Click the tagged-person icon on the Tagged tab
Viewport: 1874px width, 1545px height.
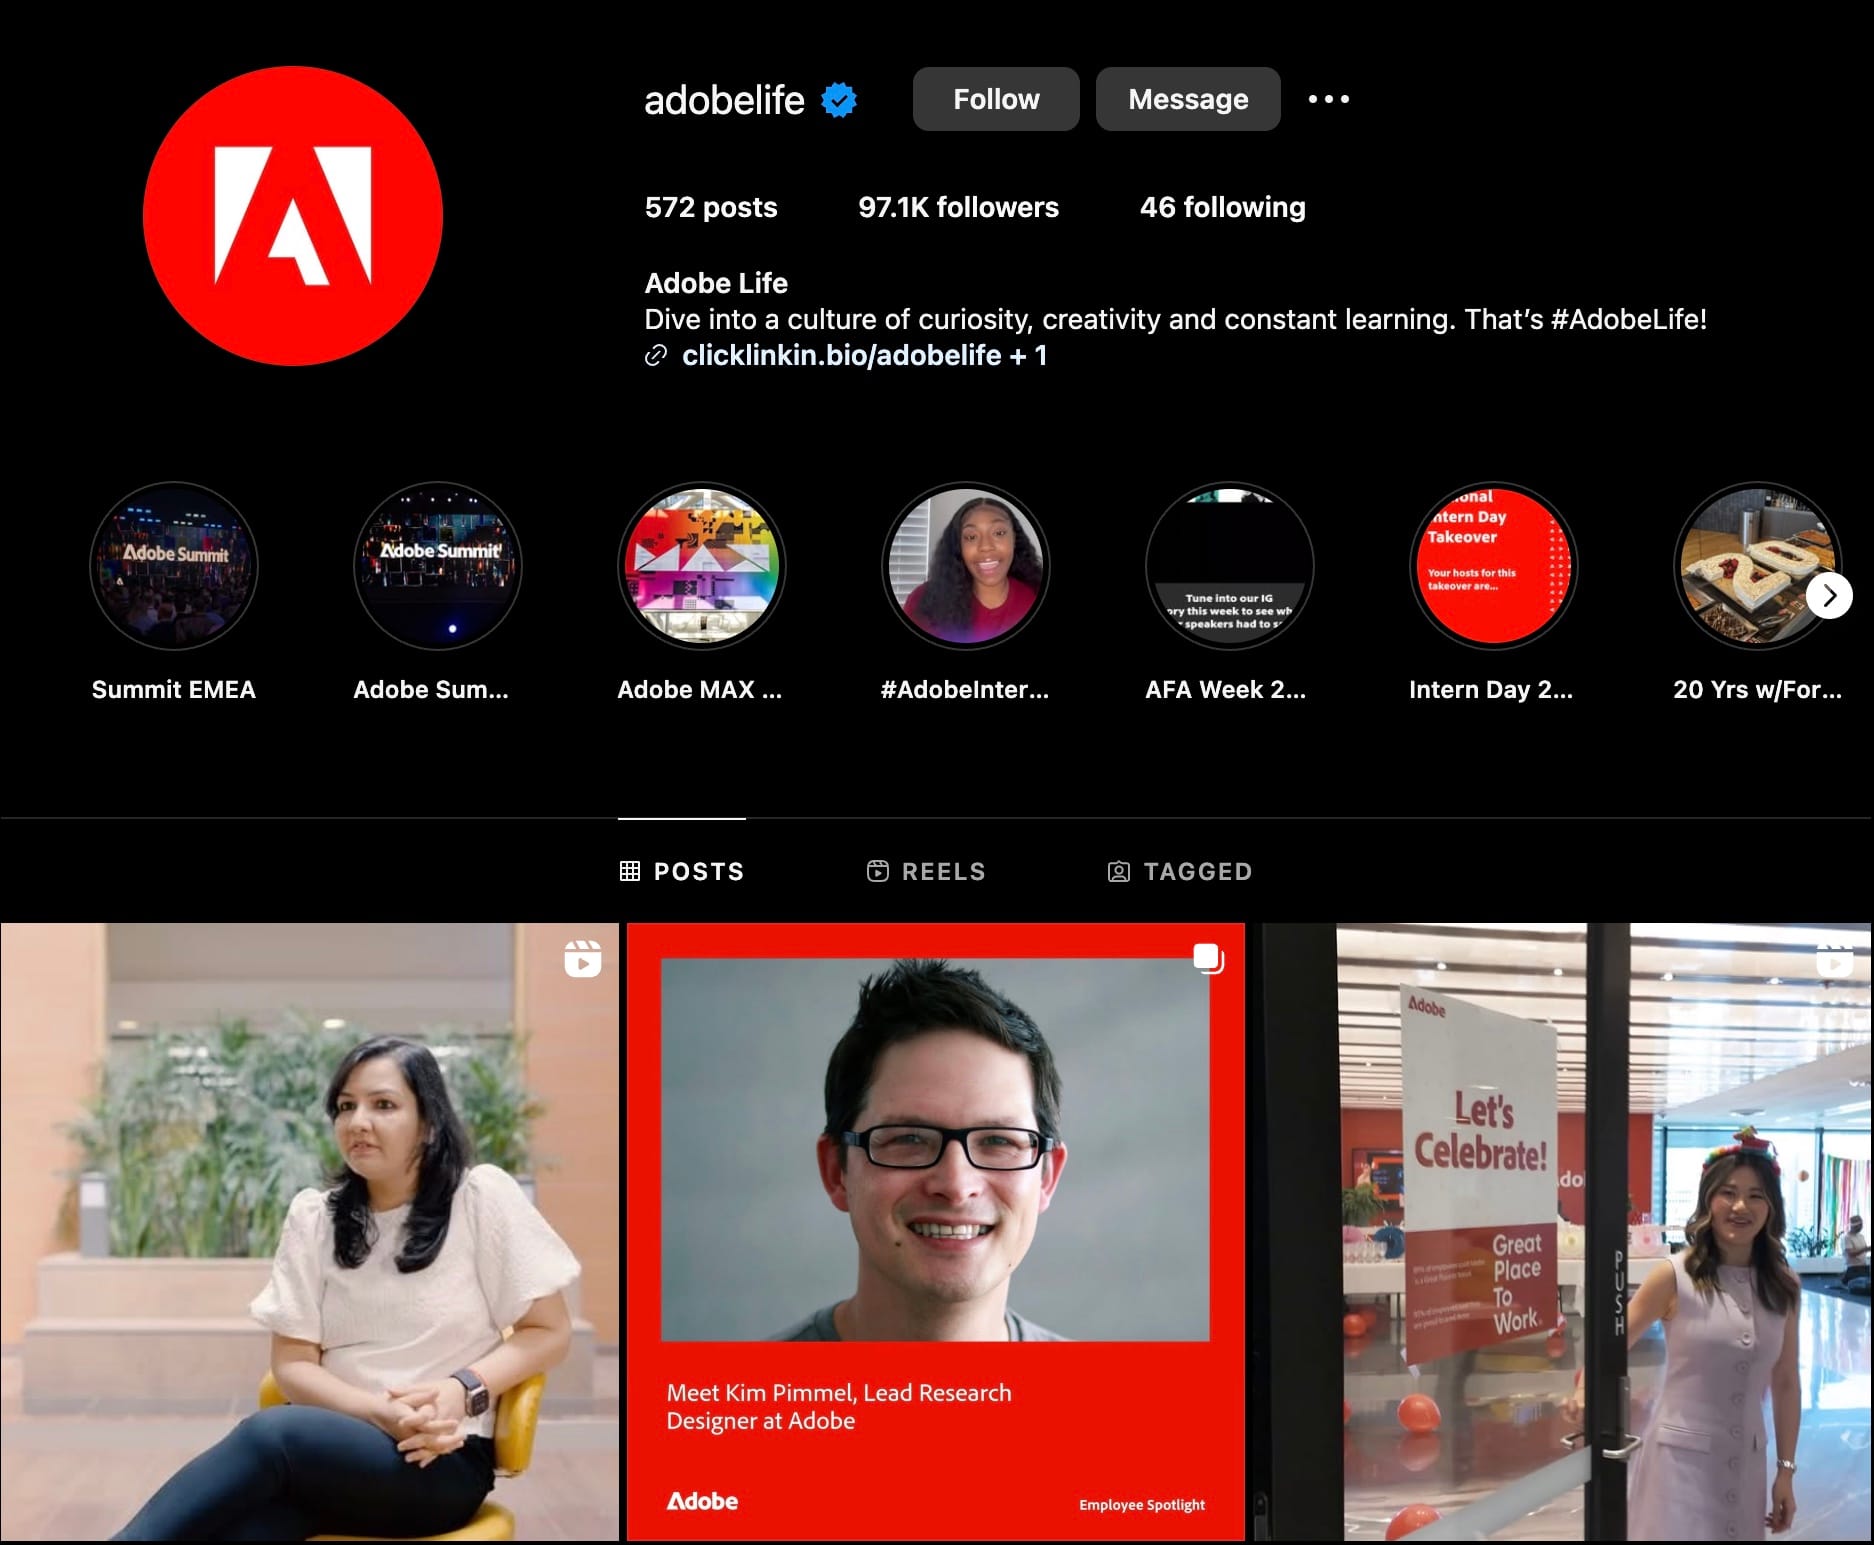[1120, 871]
